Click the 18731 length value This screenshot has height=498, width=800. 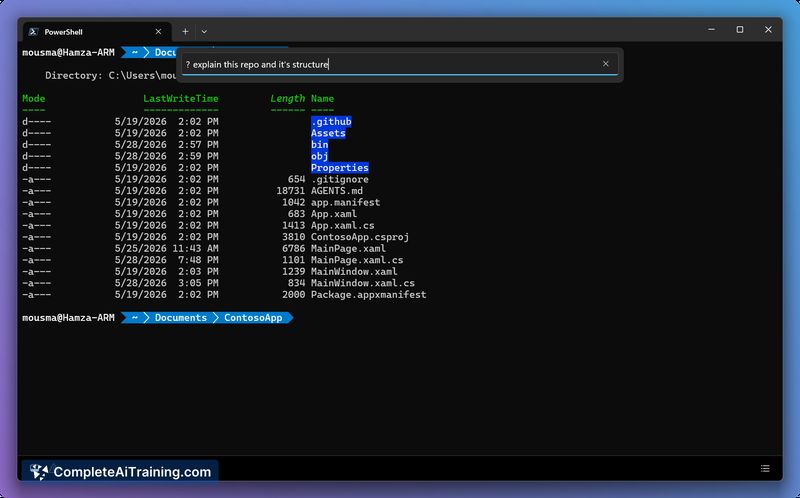coord(290,191)
